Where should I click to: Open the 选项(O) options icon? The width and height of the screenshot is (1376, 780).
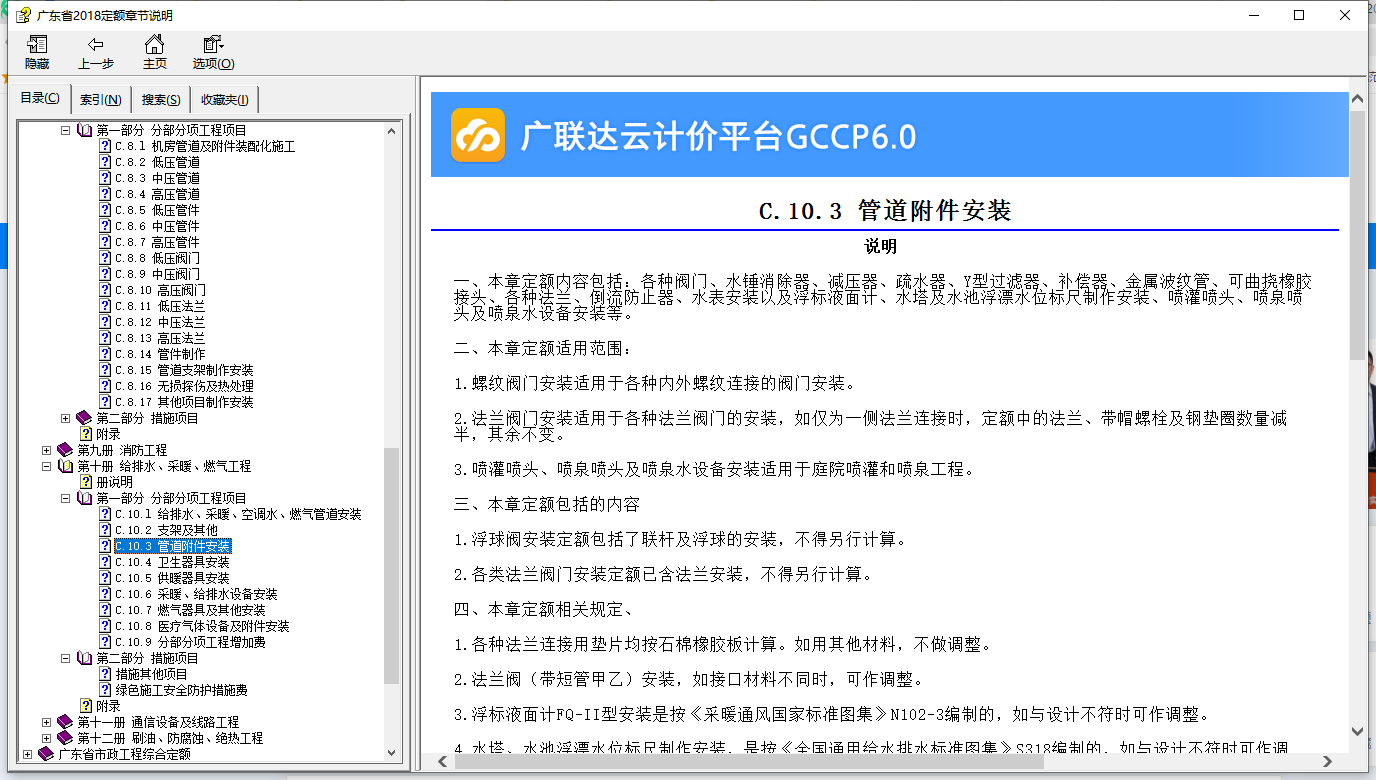(x=213, y=45)
